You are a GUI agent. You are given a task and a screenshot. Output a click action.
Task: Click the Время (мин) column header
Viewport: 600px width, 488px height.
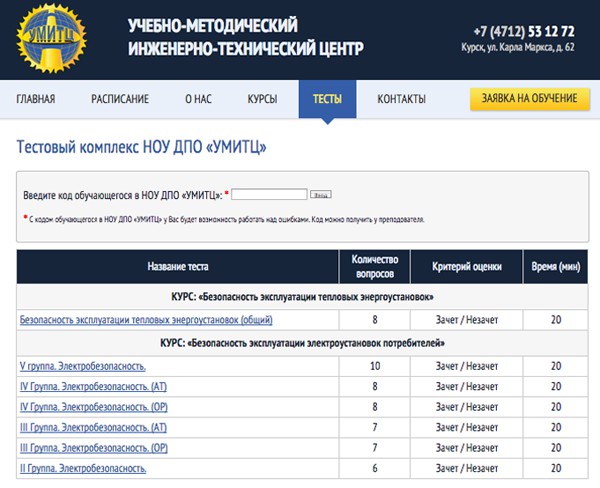point(556,267)
